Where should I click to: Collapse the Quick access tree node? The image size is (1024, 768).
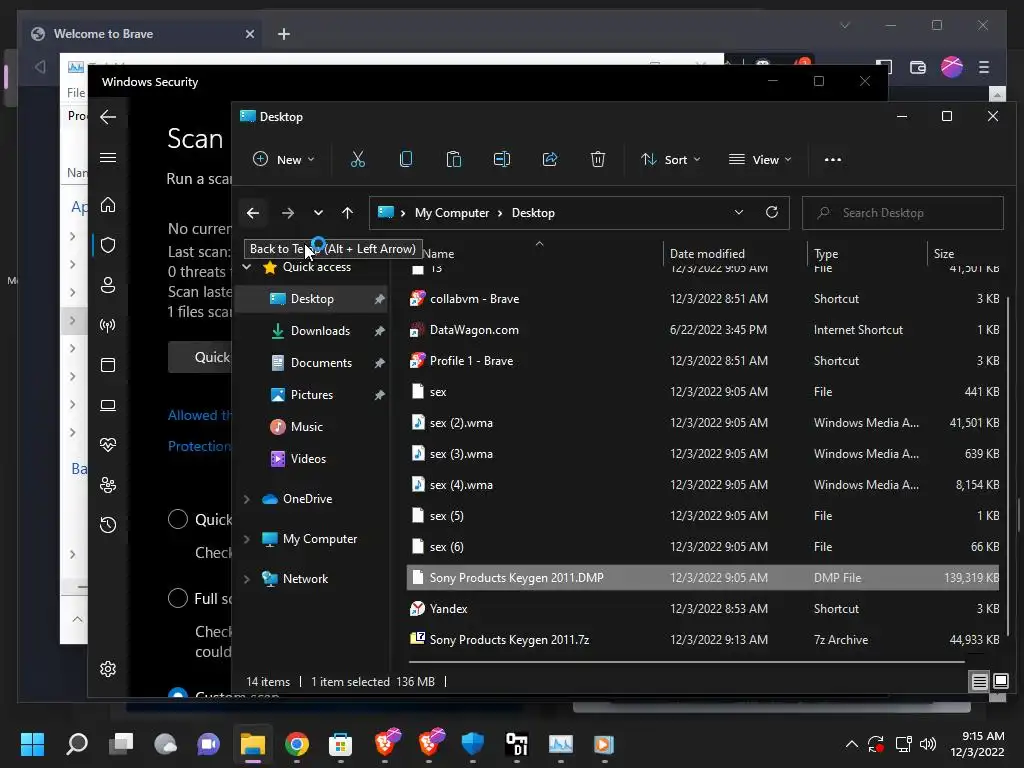click(247, 267)
